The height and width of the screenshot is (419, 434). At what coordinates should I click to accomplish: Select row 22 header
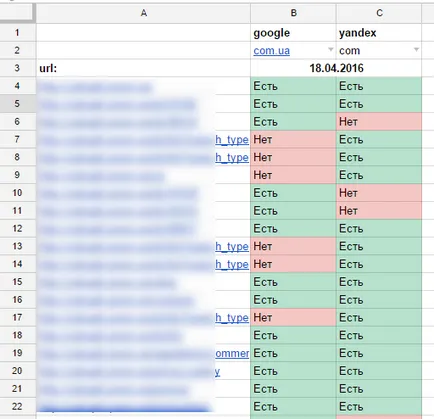point(18,406)
